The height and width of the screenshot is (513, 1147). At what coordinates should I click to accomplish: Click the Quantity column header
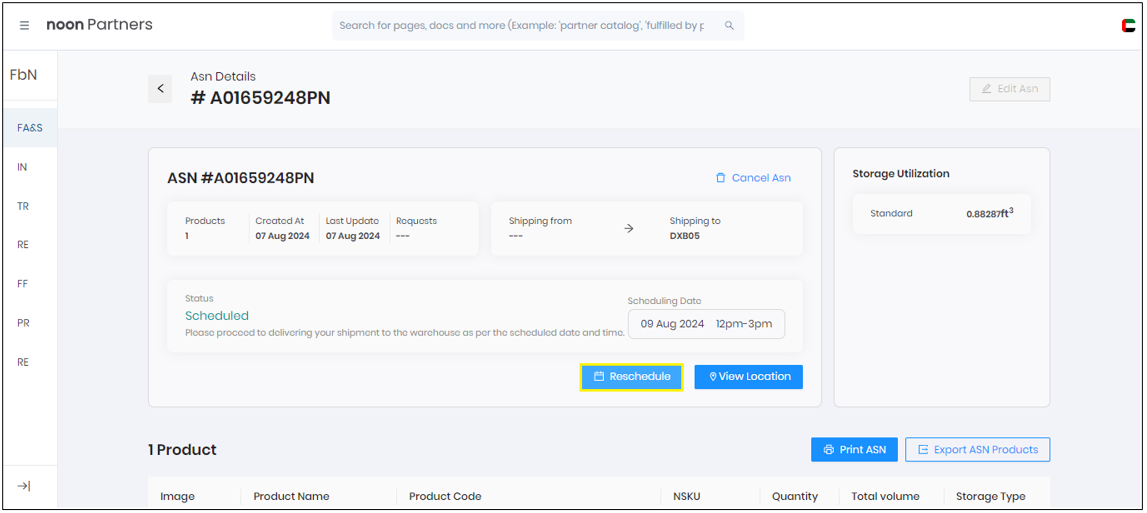[794, 496]
